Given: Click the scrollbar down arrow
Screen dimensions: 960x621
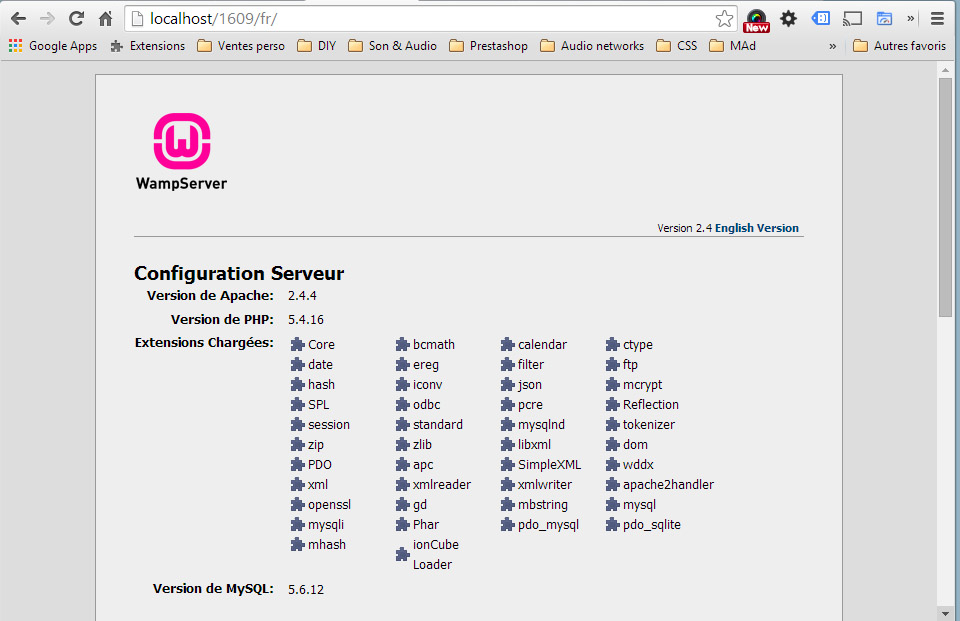Looking at the screenshot, I should (x=945, y=613).
